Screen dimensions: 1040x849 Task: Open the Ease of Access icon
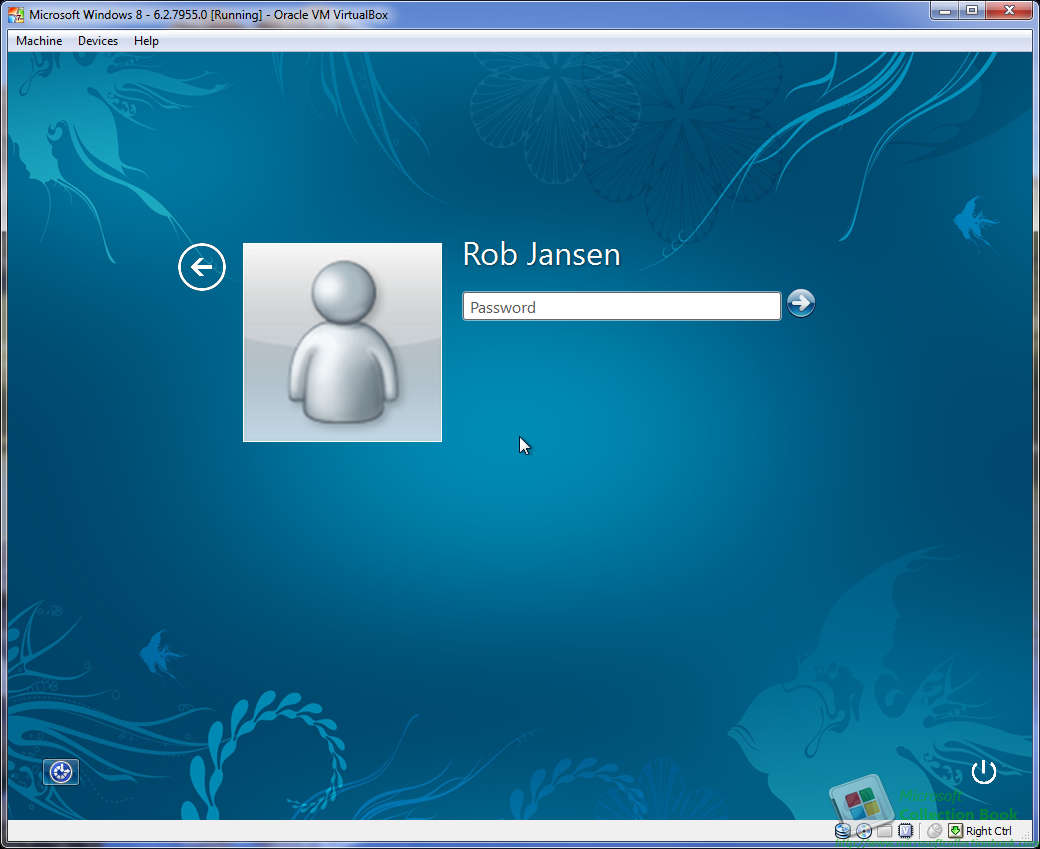tap(61, 772)
